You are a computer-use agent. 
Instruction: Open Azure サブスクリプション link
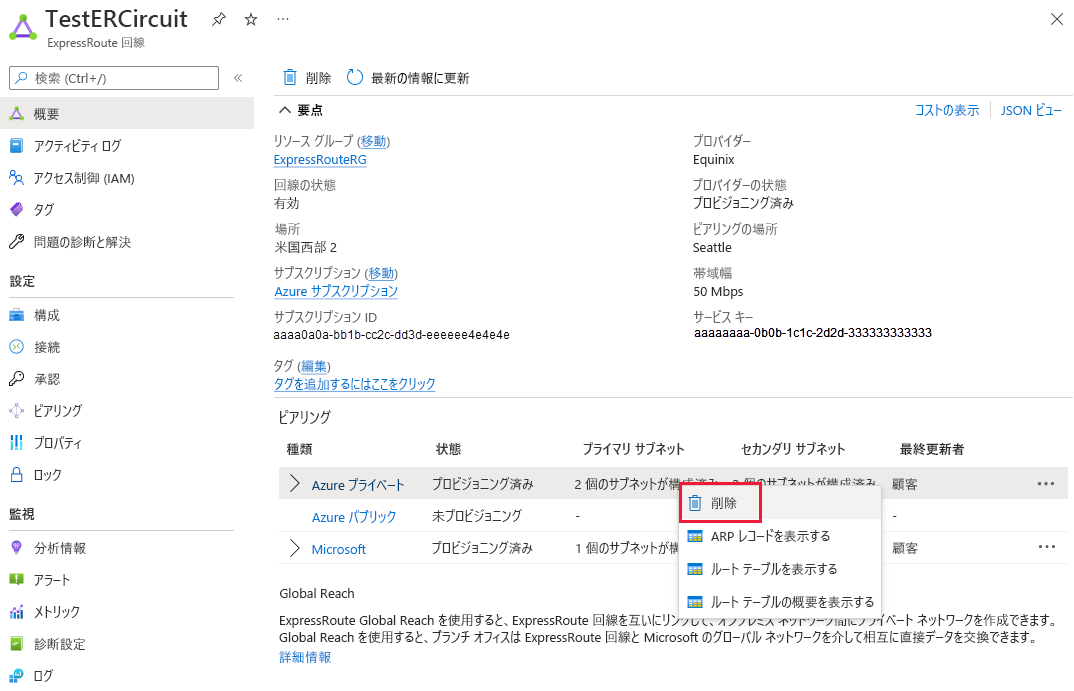click(336, 291)
